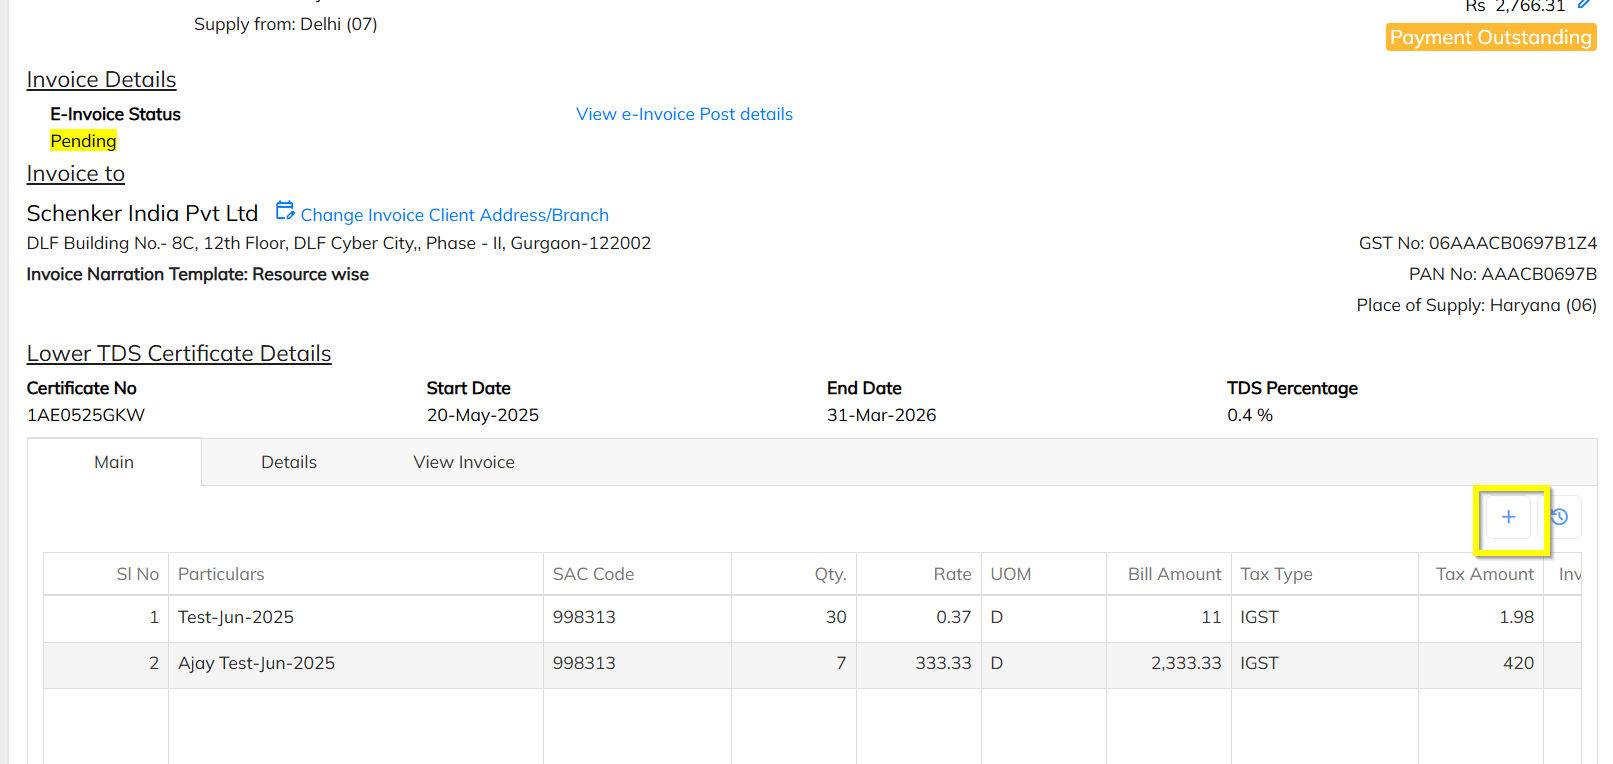Click the blue pencil icon beside the total amount

[1584, 5]
